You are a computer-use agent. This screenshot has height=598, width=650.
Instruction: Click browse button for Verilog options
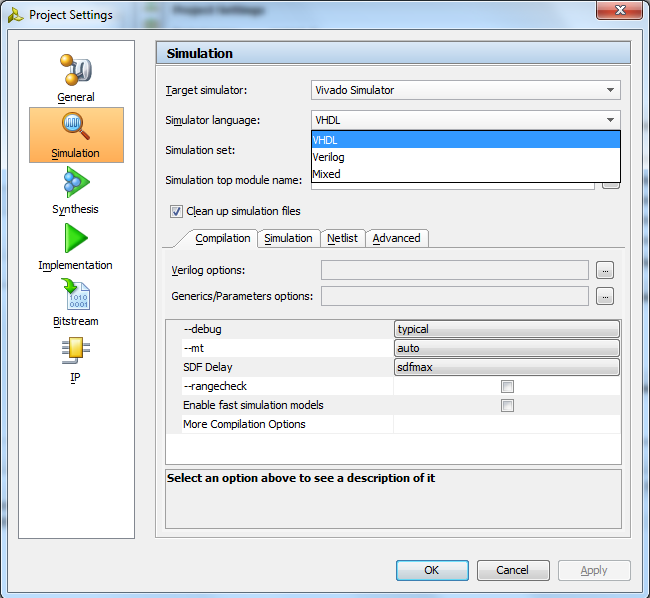604,270
